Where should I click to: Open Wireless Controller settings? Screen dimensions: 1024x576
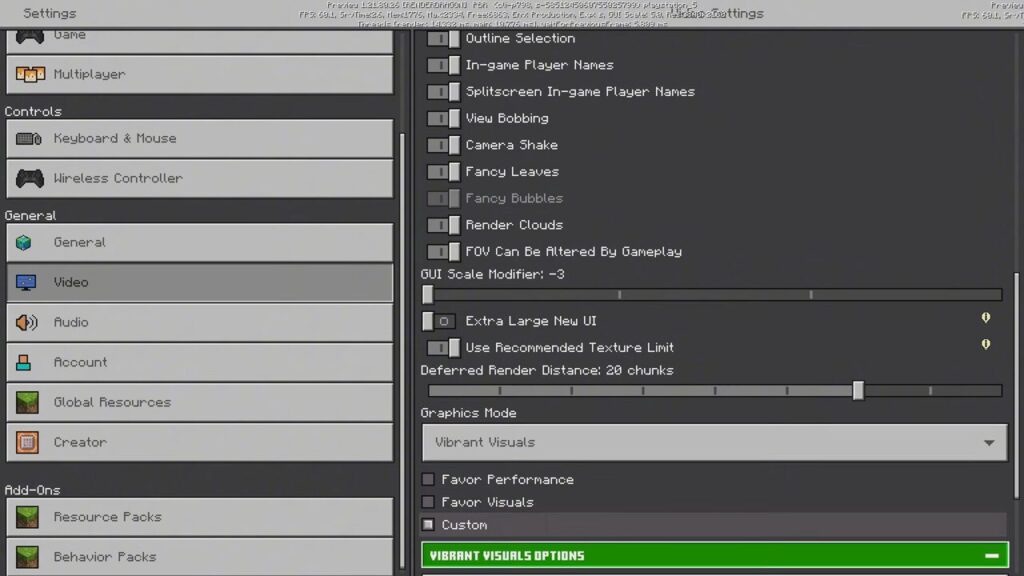point(200,178)
